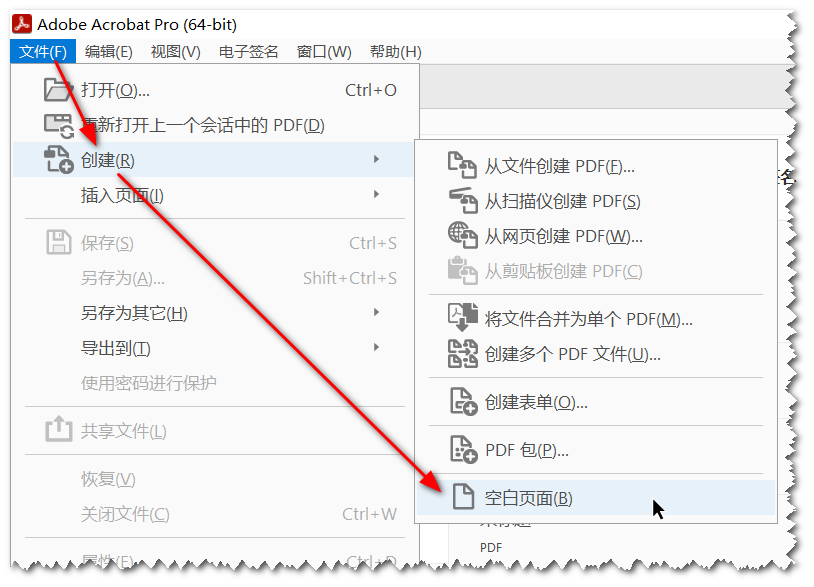Choose 共享文件(L) in the File menu
The image size is (814, 587).
[x=214, y=431]
